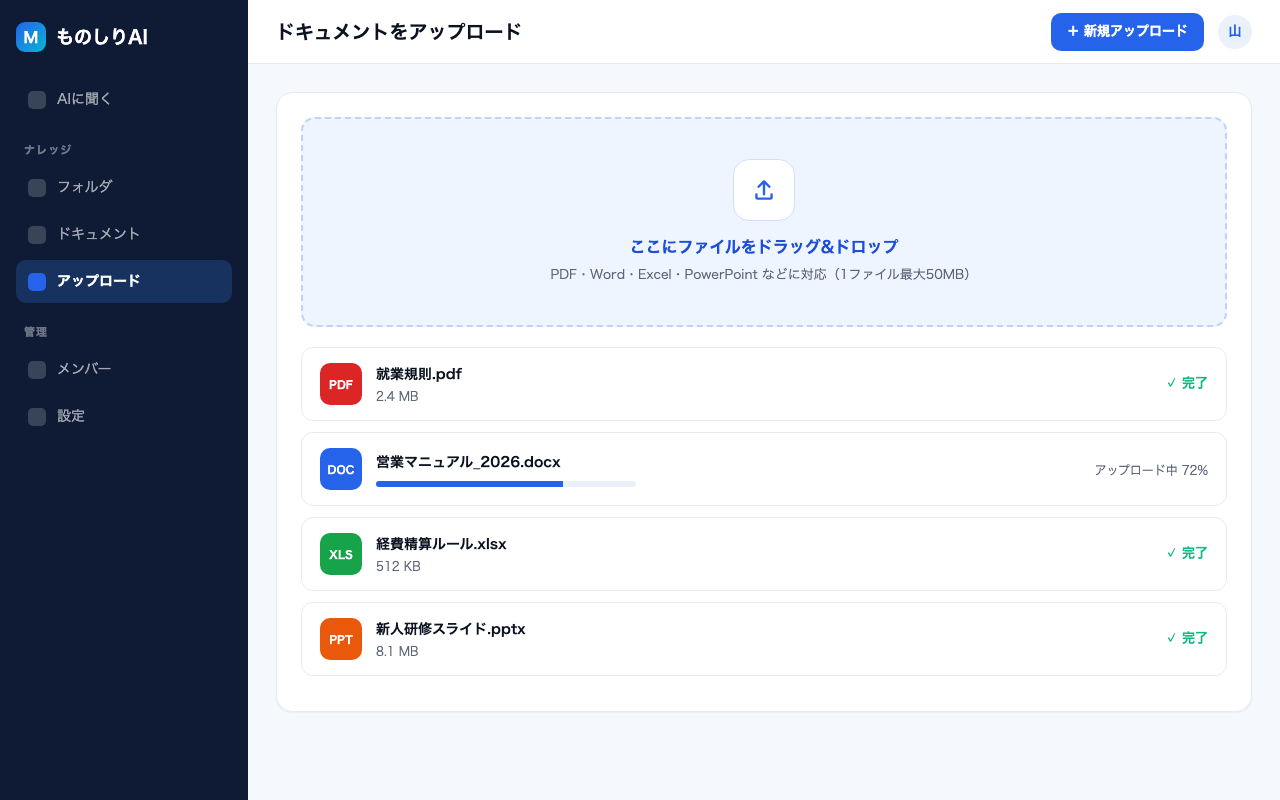Open ドキュメント in the sidebar

124,234
